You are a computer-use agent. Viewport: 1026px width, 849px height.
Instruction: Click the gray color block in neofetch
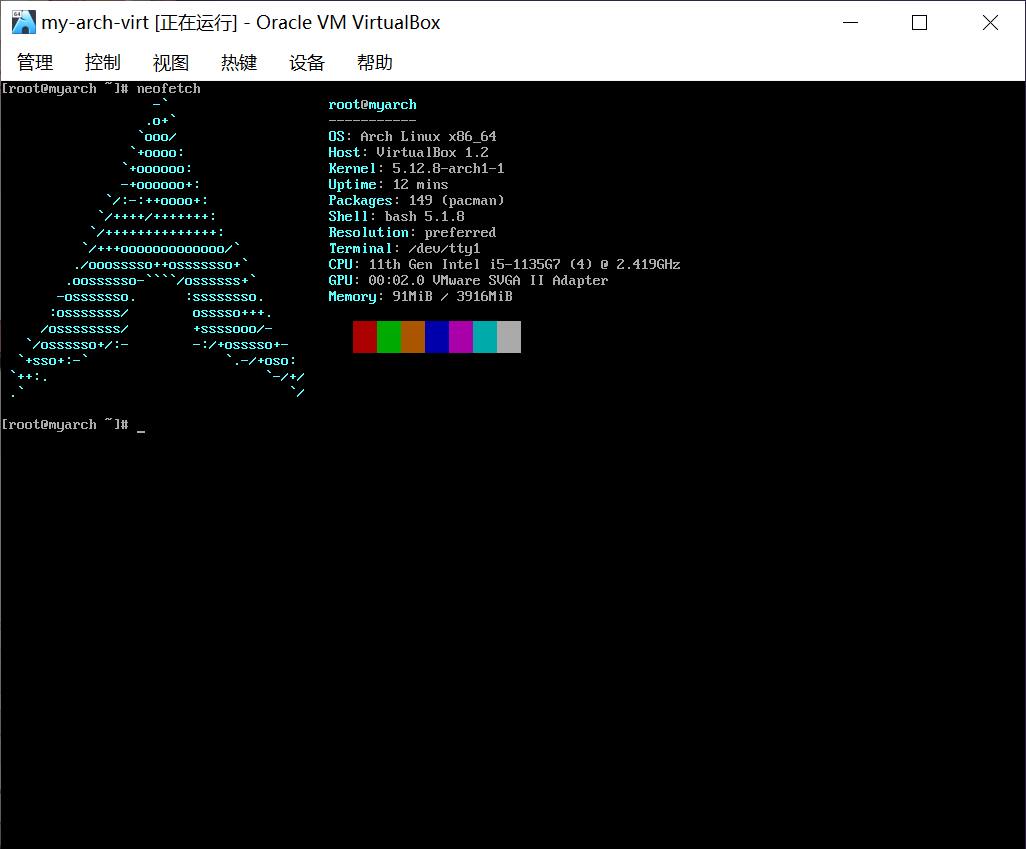tap(509, 337)
